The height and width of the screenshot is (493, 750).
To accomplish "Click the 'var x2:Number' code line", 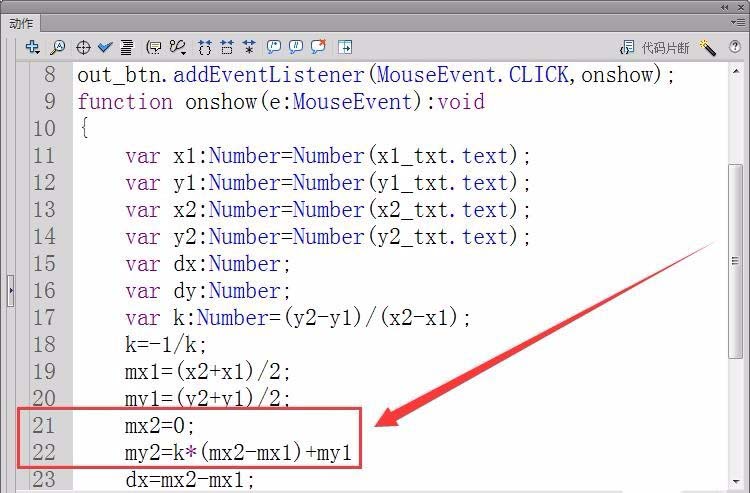I will [x=328, y=210].
